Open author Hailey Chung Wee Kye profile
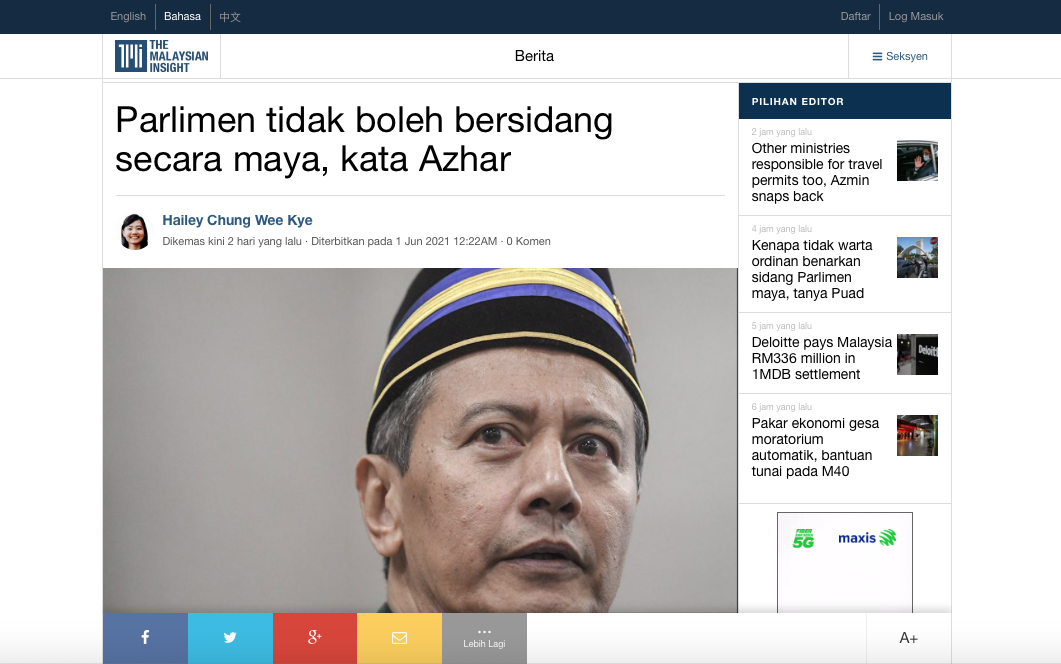The height and width of the screenshot is (664, 1061). (237, 220)
